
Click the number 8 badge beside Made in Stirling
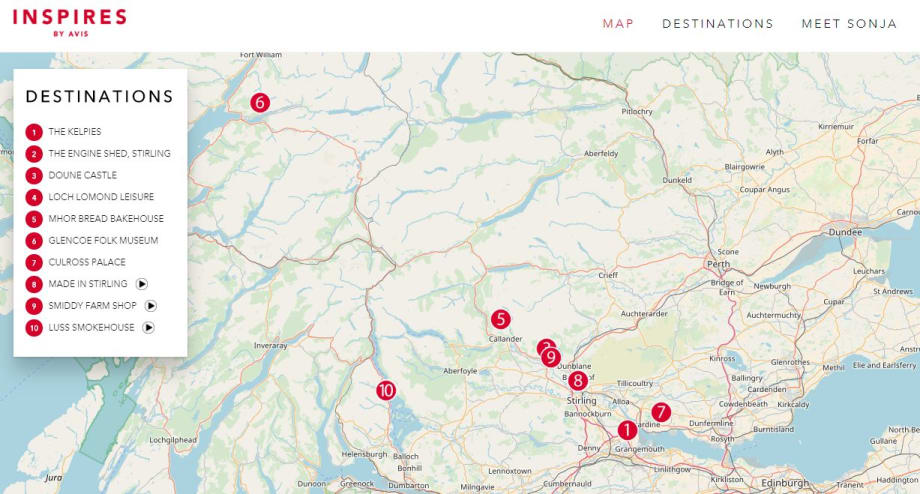pyautogui.click(x=34, y=284)
